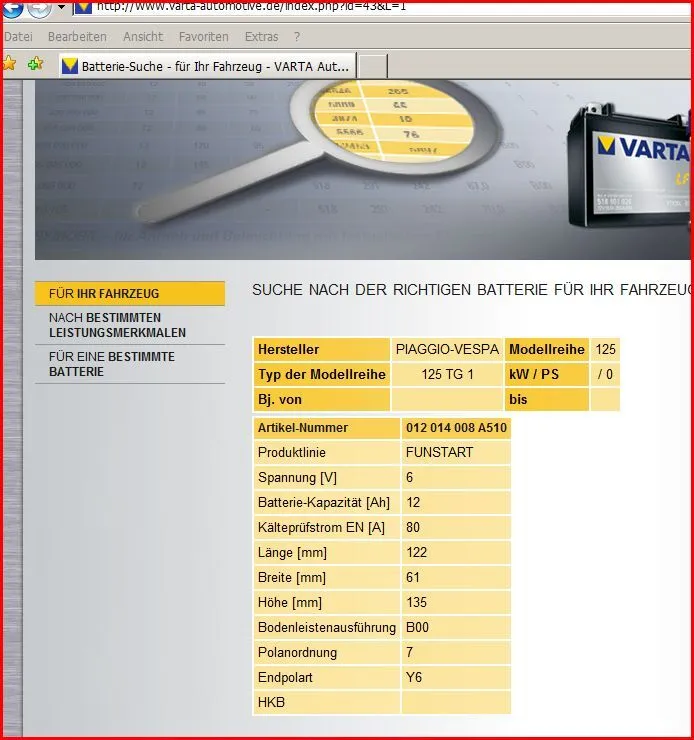Open the Datei menu
Screen dimensions: 694x740
click(x=18, y=37)
